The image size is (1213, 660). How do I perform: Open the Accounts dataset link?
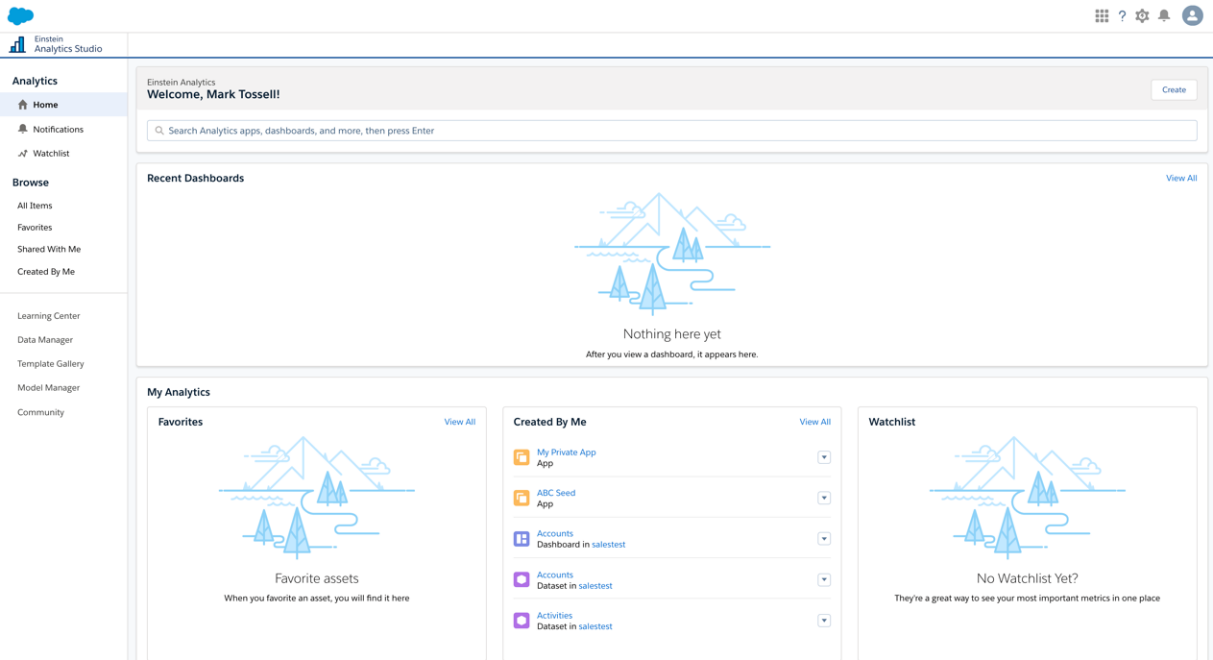[x=555, y=575]
